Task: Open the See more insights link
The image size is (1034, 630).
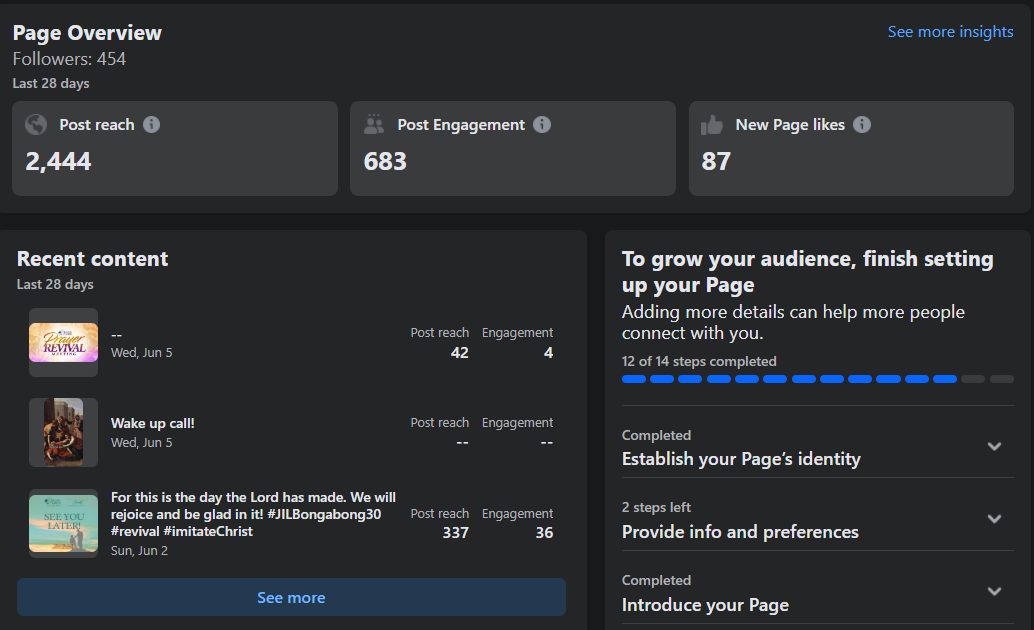Action: [x=950, y=32]
